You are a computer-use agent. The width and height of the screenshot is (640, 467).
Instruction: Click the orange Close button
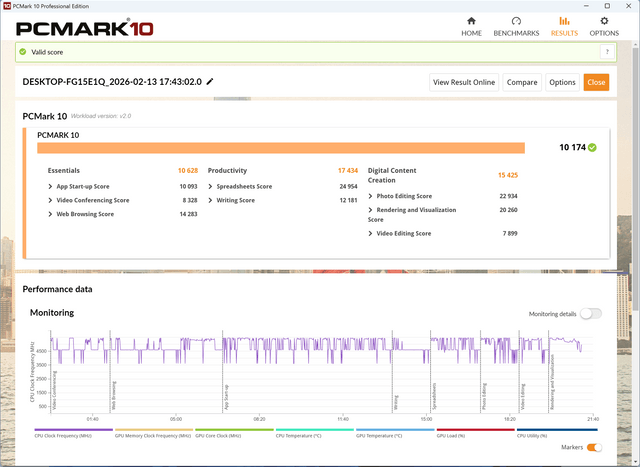click(x=596, y=82)
